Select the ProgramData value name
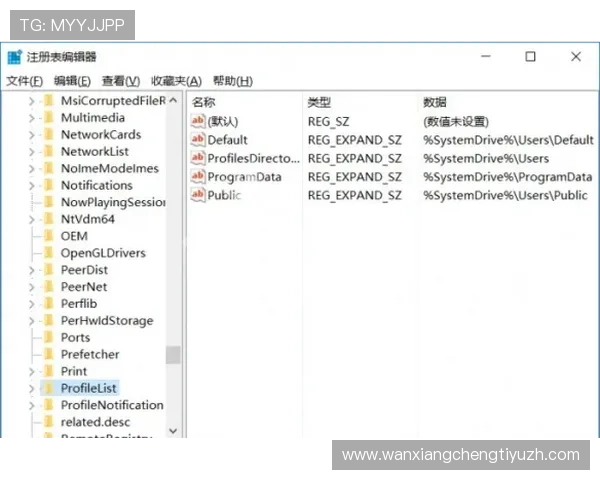Image resolution: width=600 pixels, height=480 pixels. click(245, 177)
